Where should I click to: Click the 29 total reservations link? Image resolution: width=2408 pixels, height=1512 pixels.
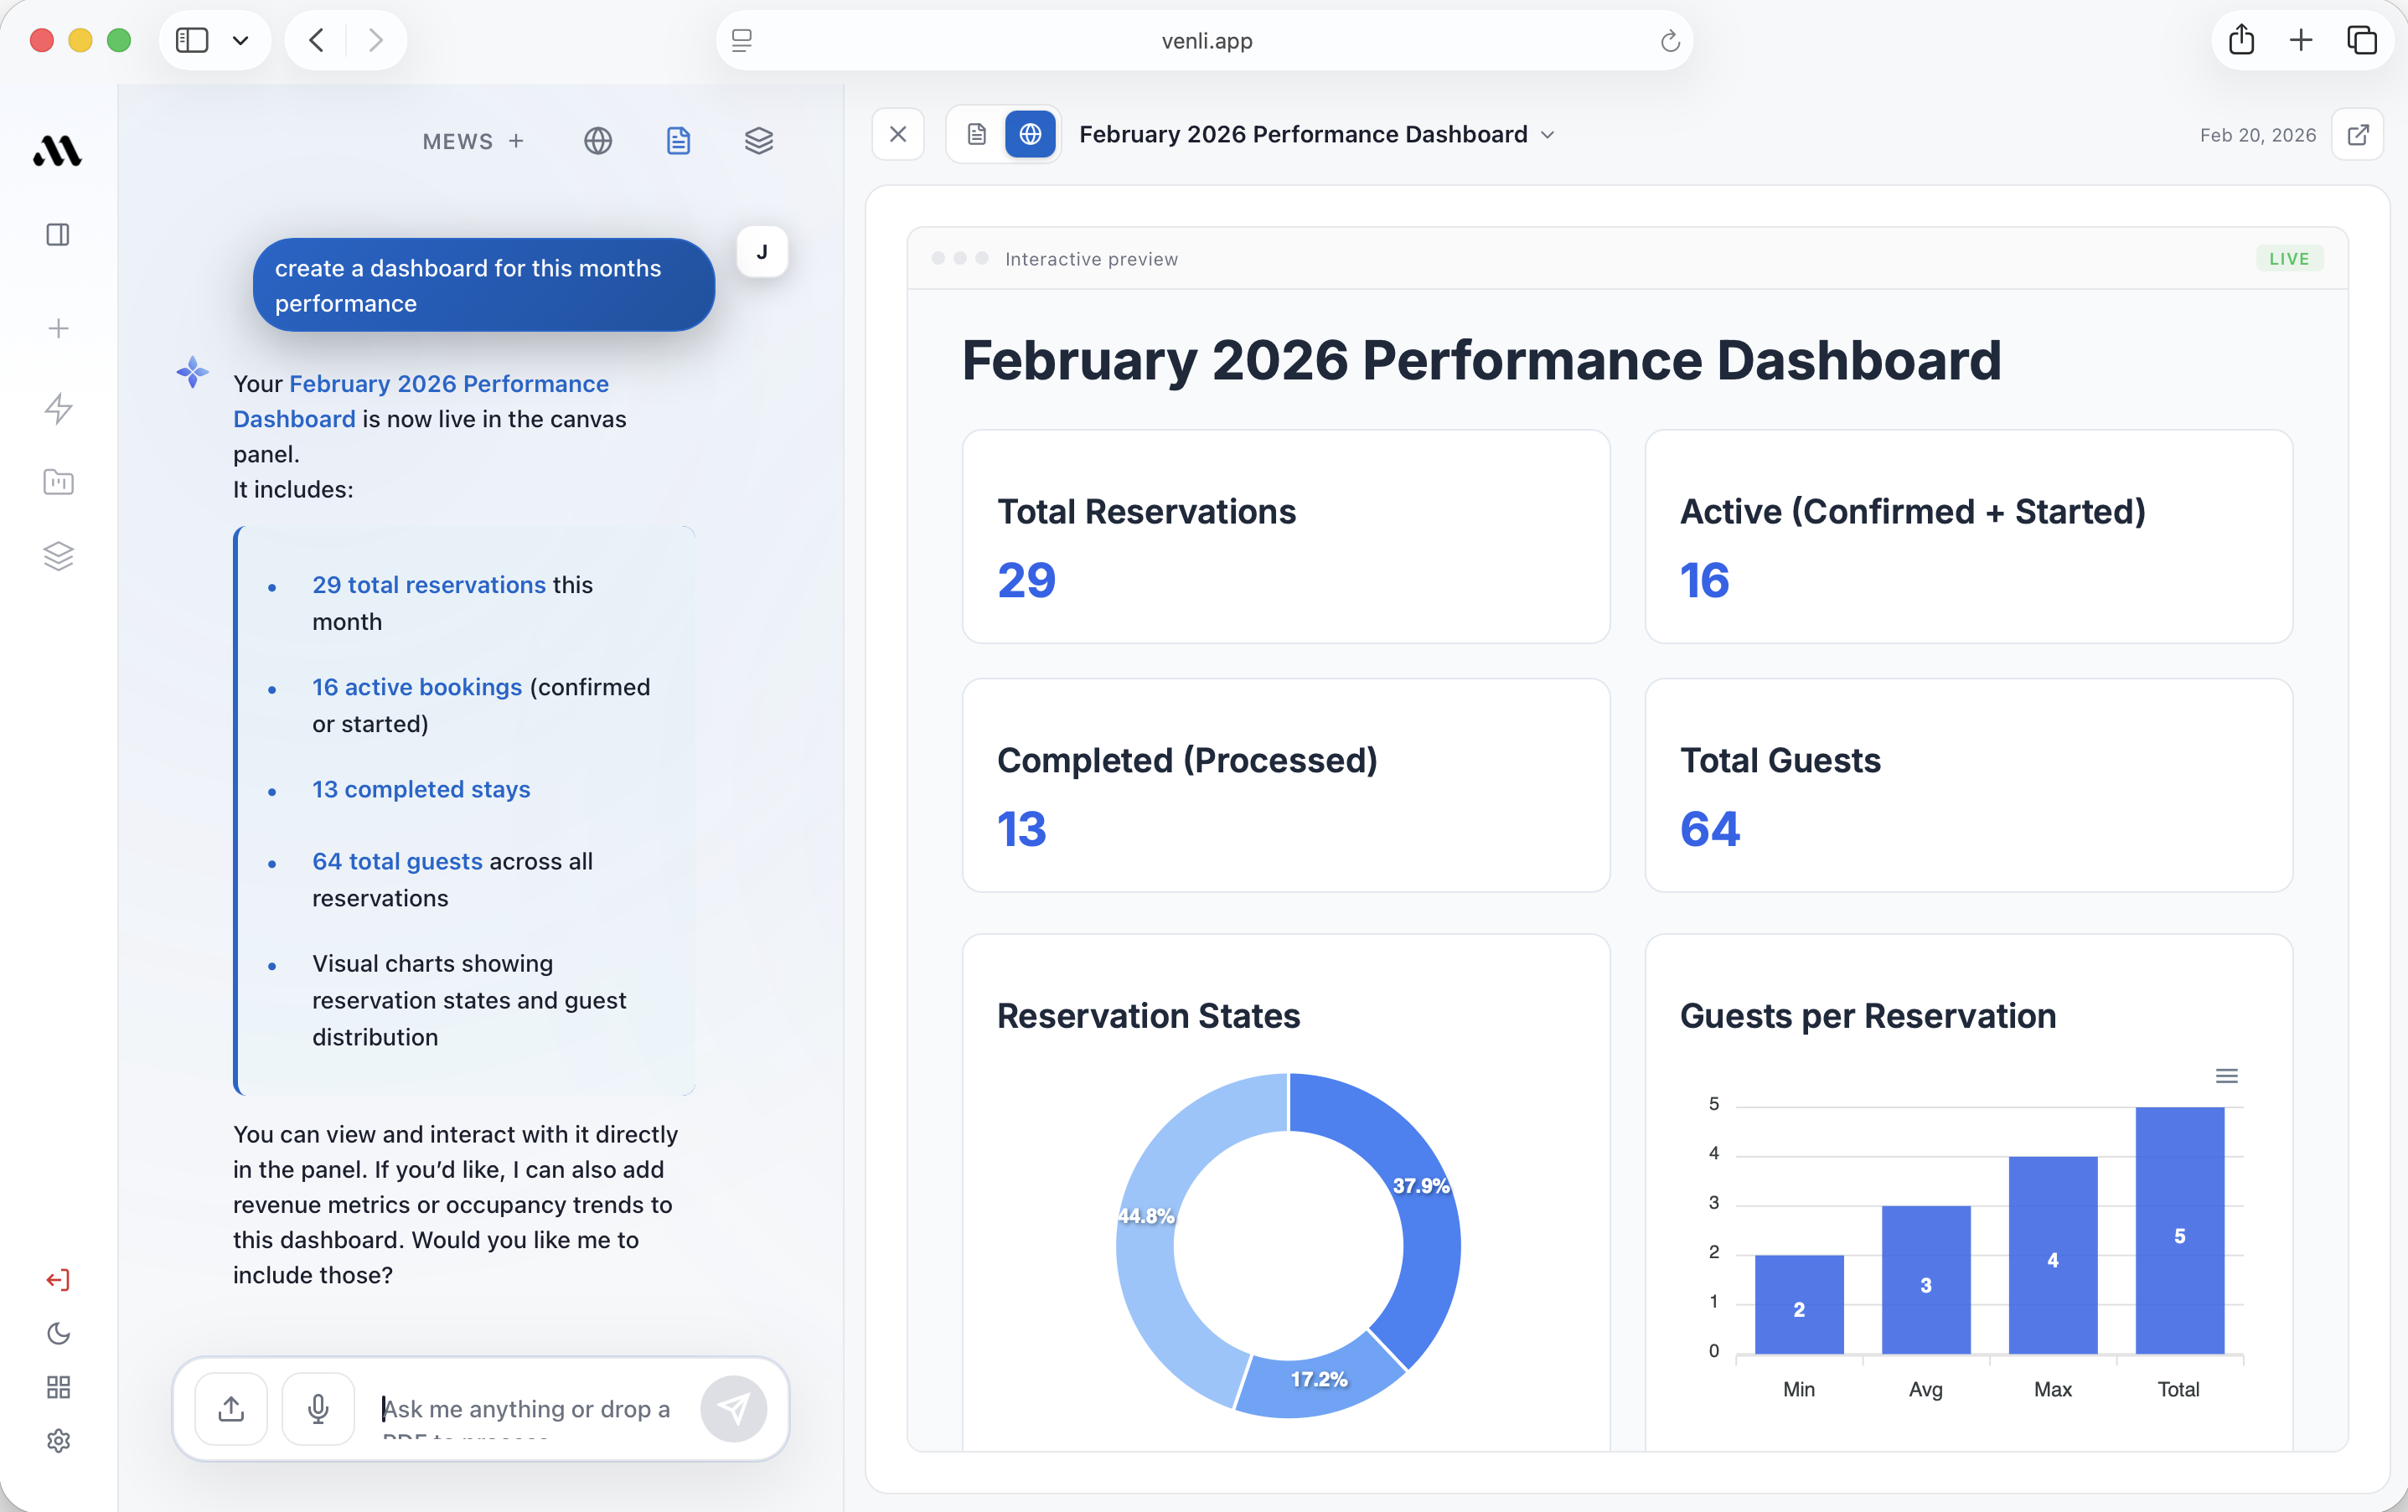pyautogui.click(x=428, y=585)
